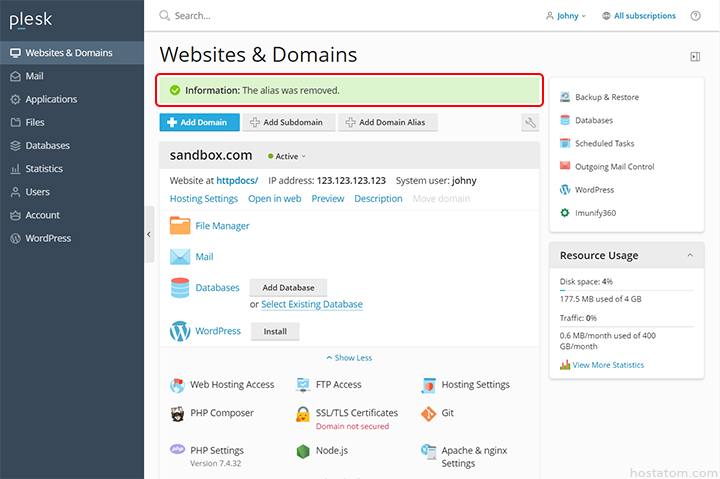
Task: Expand the Active status dropdown
Action: coord(287,156)
